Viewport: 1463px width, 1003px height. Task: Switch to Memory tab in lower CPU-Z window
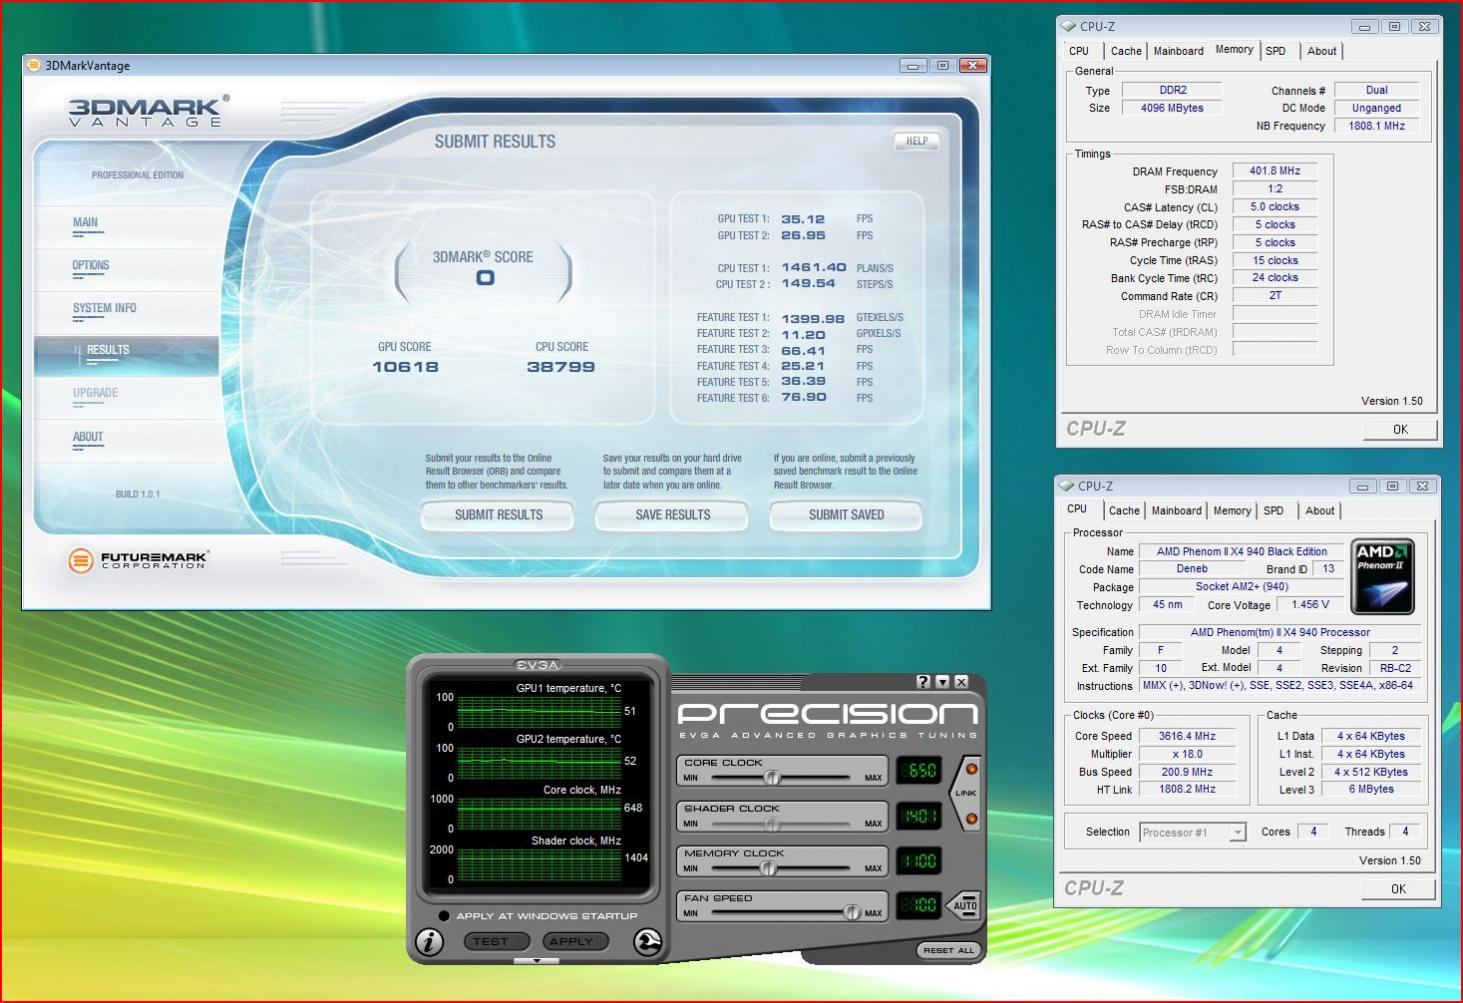pyautogui.click(x=1232, y=511)
